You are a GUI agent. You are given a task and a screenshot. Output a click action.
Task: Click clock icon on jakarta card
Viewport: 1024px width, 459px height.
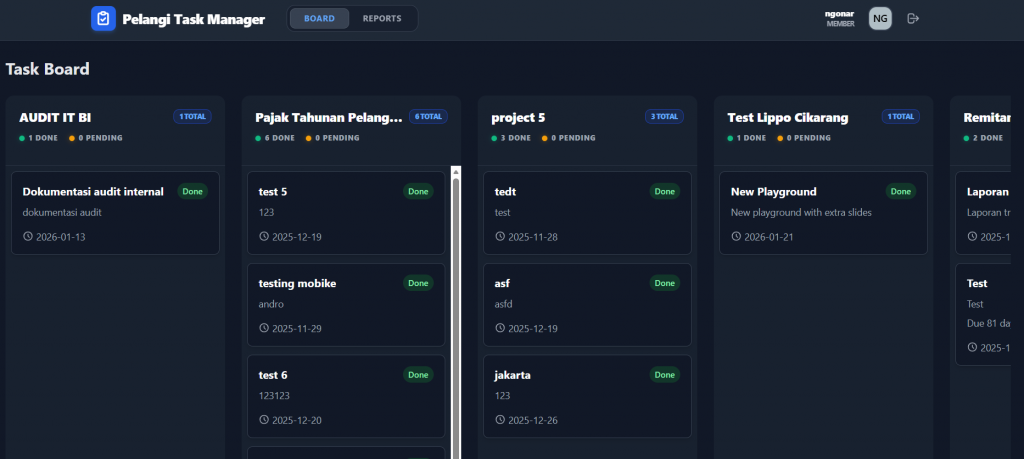[x=500, y=420]
